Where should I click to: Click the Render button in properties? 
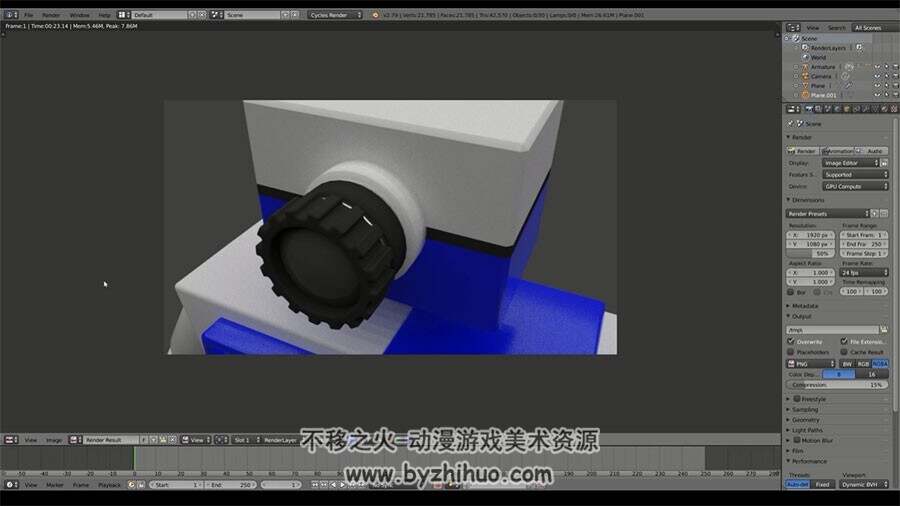point(802,151)
